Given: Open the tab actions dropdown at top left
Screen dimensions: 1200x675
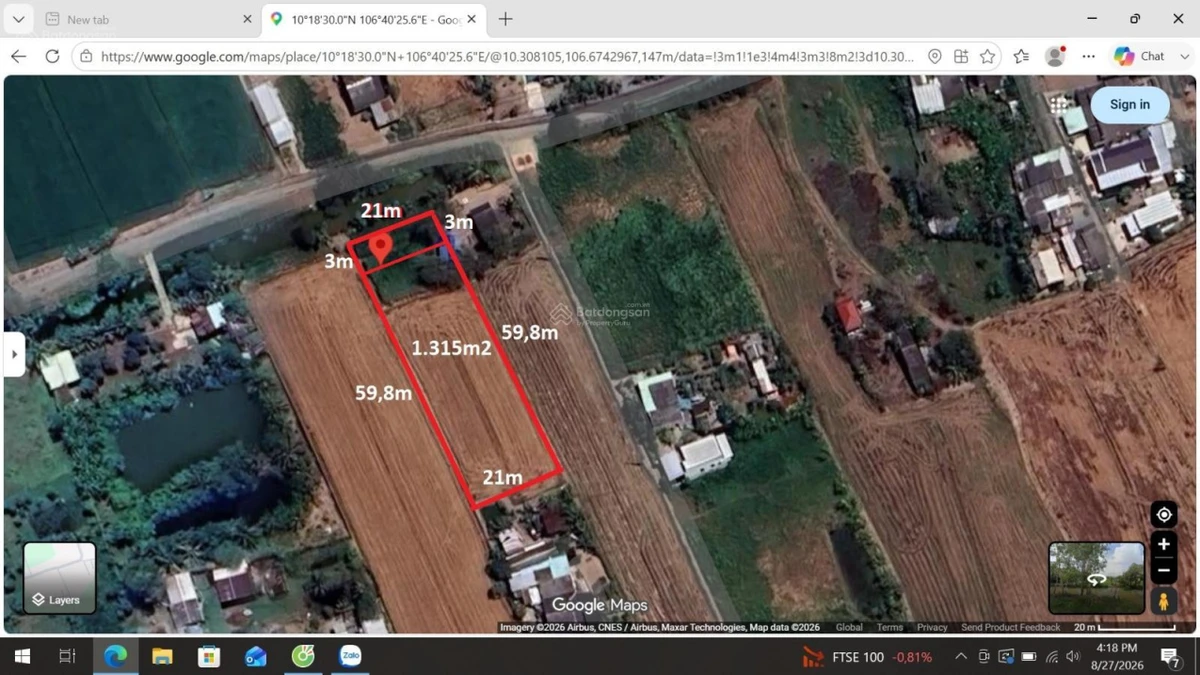Looking at the screenshot, I should [x=19, y=19].
